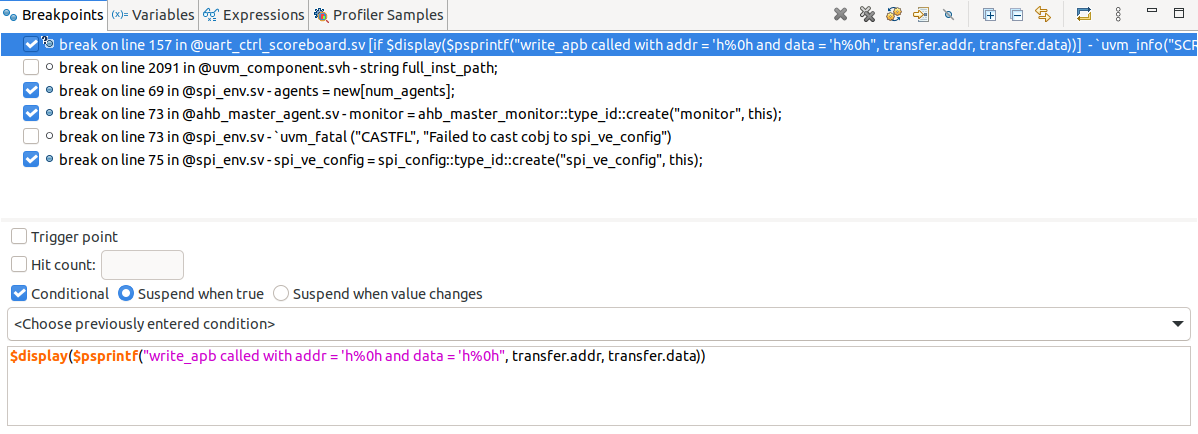Click the disabled breakpoint marker for uvm_component.svh

(x=50, y=67)
